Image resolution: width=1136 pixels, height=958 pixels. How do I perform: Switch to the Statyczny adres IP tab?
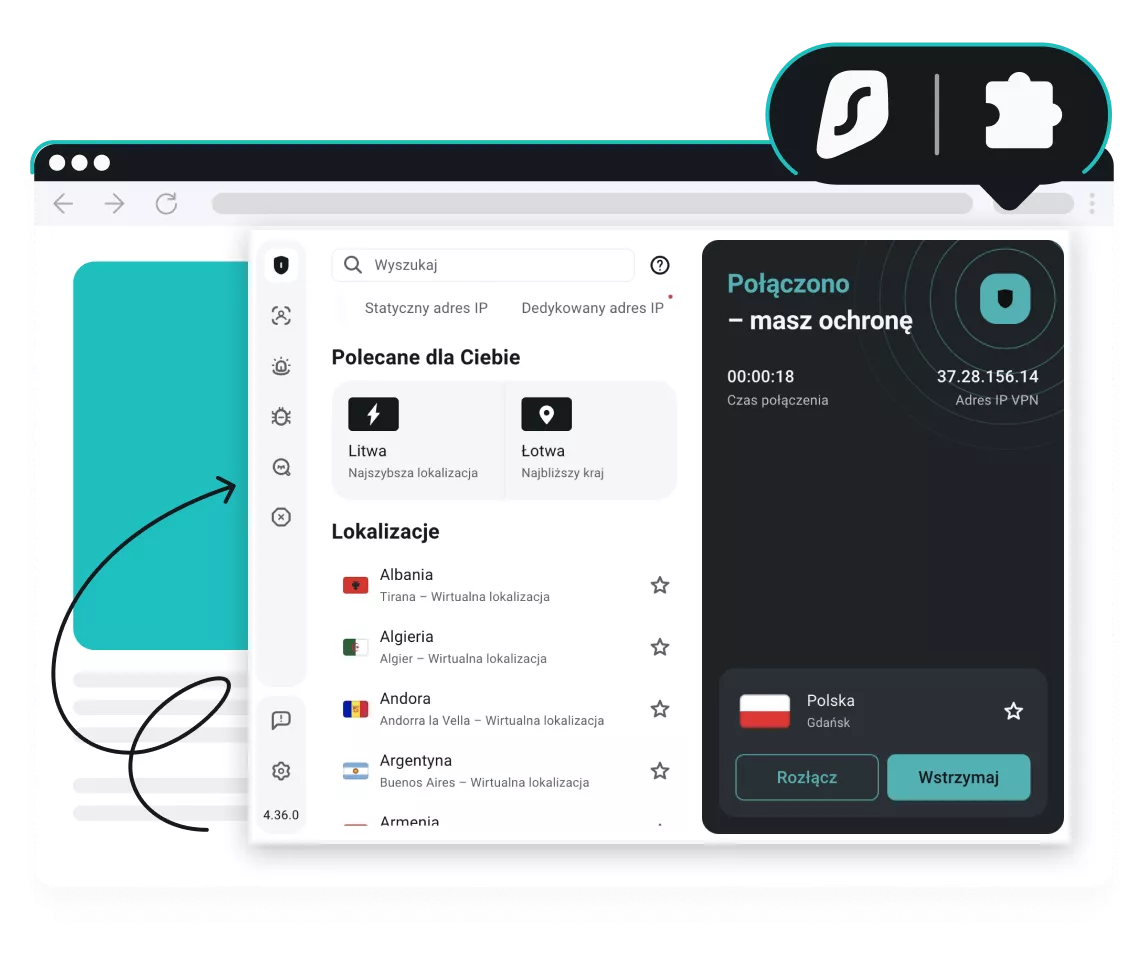click(x=426, y=308)
